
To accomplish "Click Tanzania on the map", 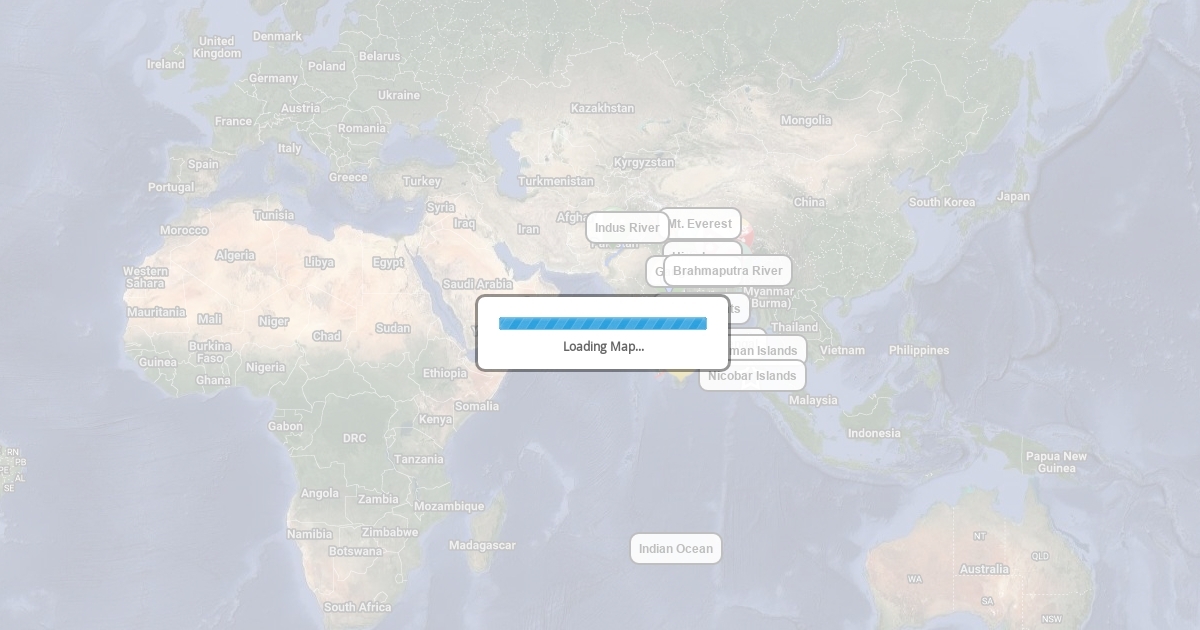I will coord(419,459).
